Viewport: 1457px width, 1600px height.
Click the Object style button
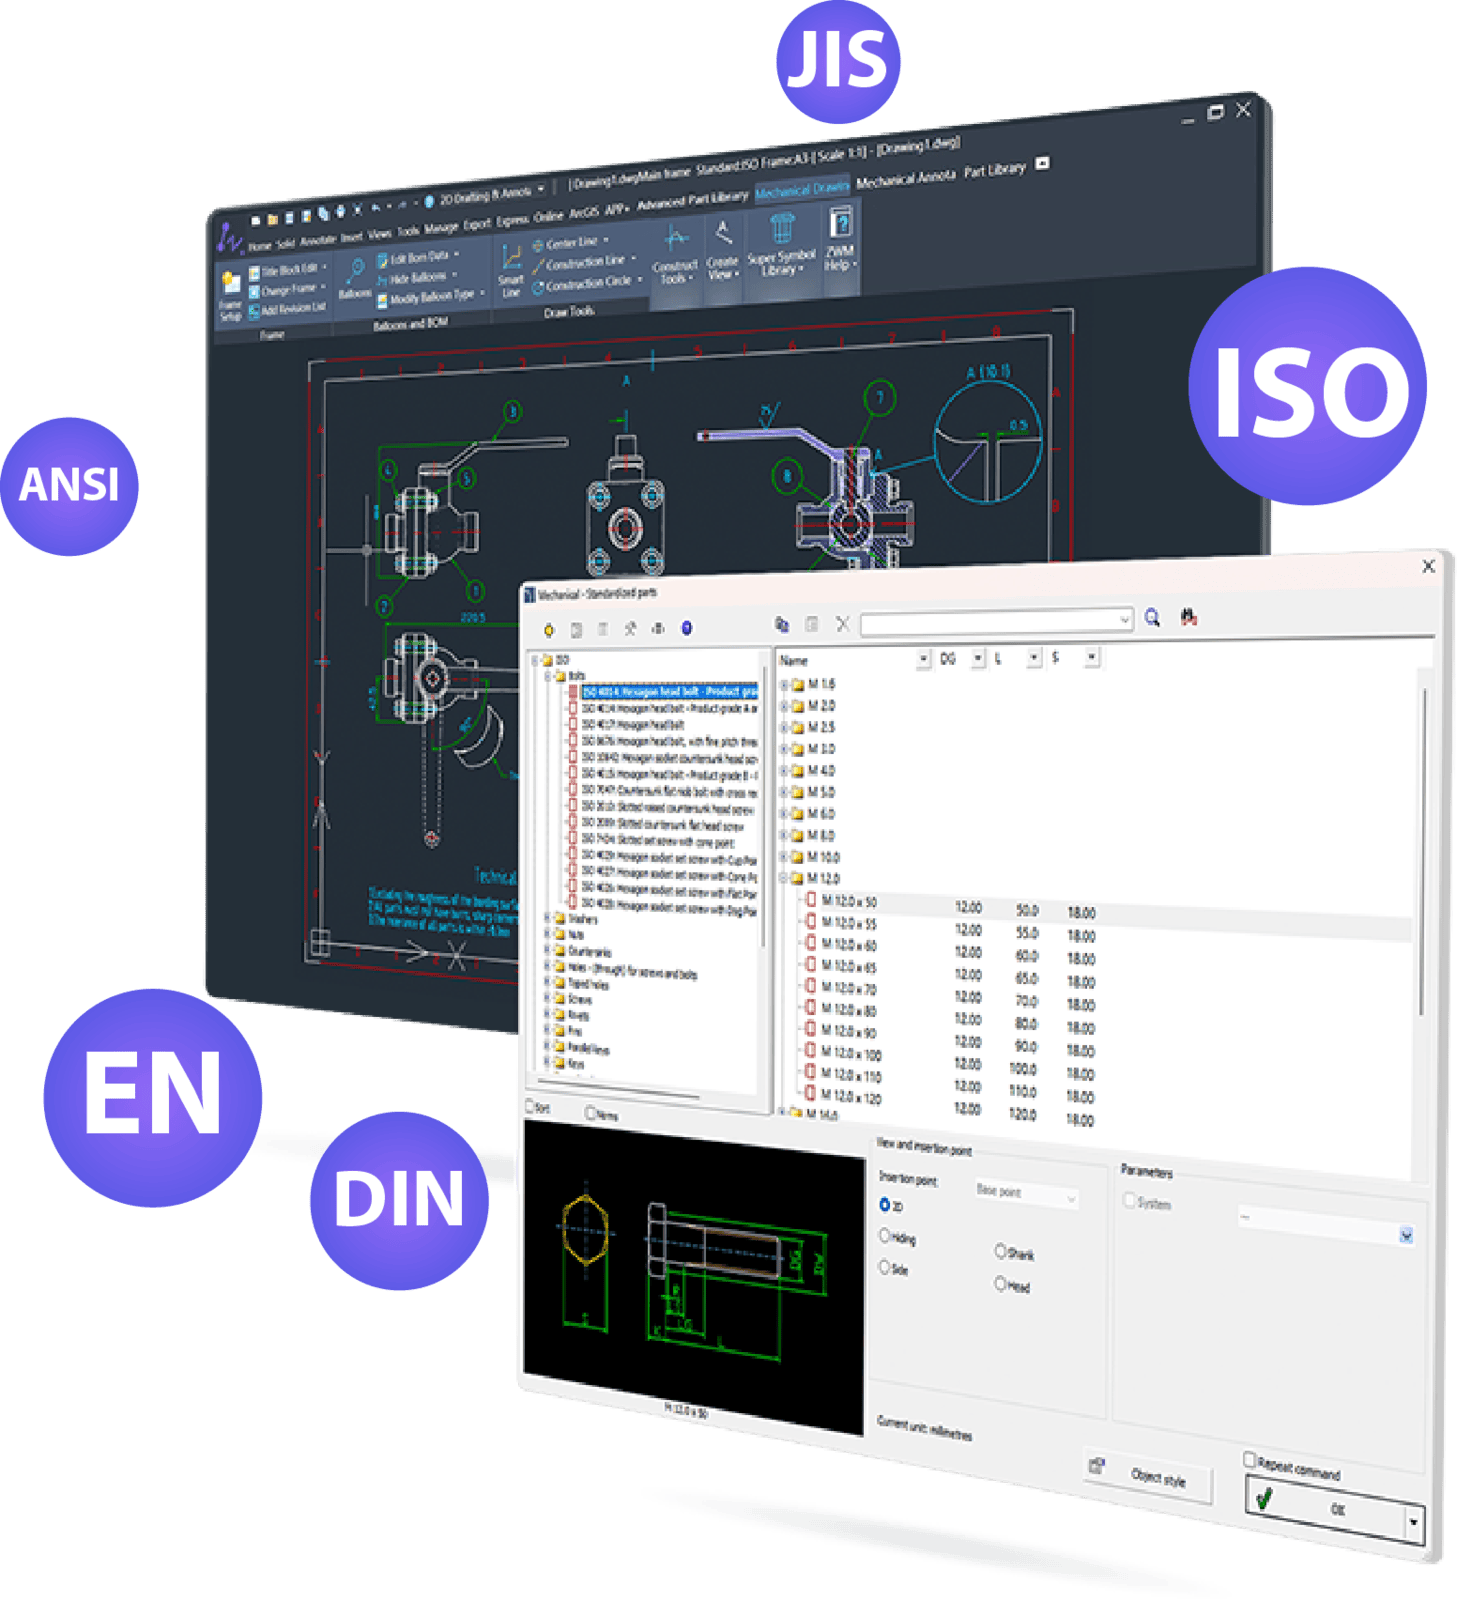tap(1157, 1477)
